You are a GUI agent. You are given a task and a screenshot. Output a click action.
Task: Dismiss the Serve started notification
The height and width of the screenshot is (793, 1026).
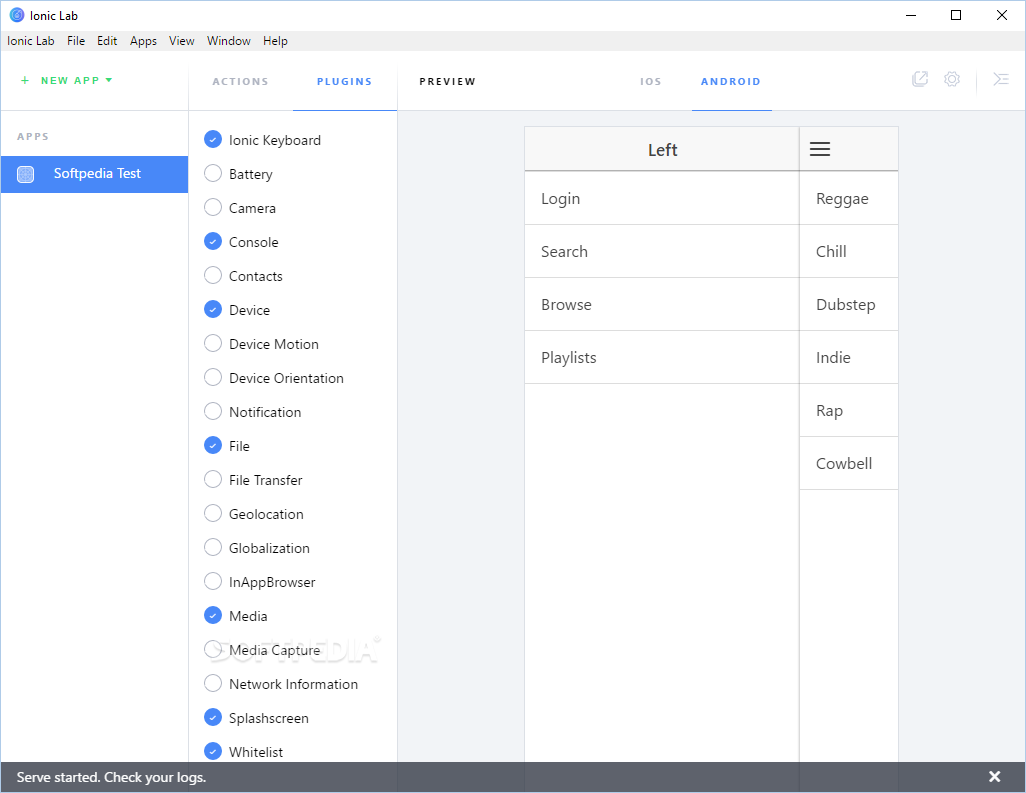[995, 777]
